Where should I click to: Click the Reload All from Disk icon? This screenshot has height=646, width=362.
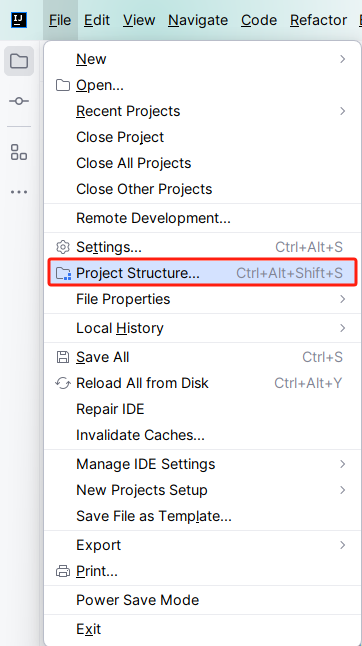click(x=63, y=383)
